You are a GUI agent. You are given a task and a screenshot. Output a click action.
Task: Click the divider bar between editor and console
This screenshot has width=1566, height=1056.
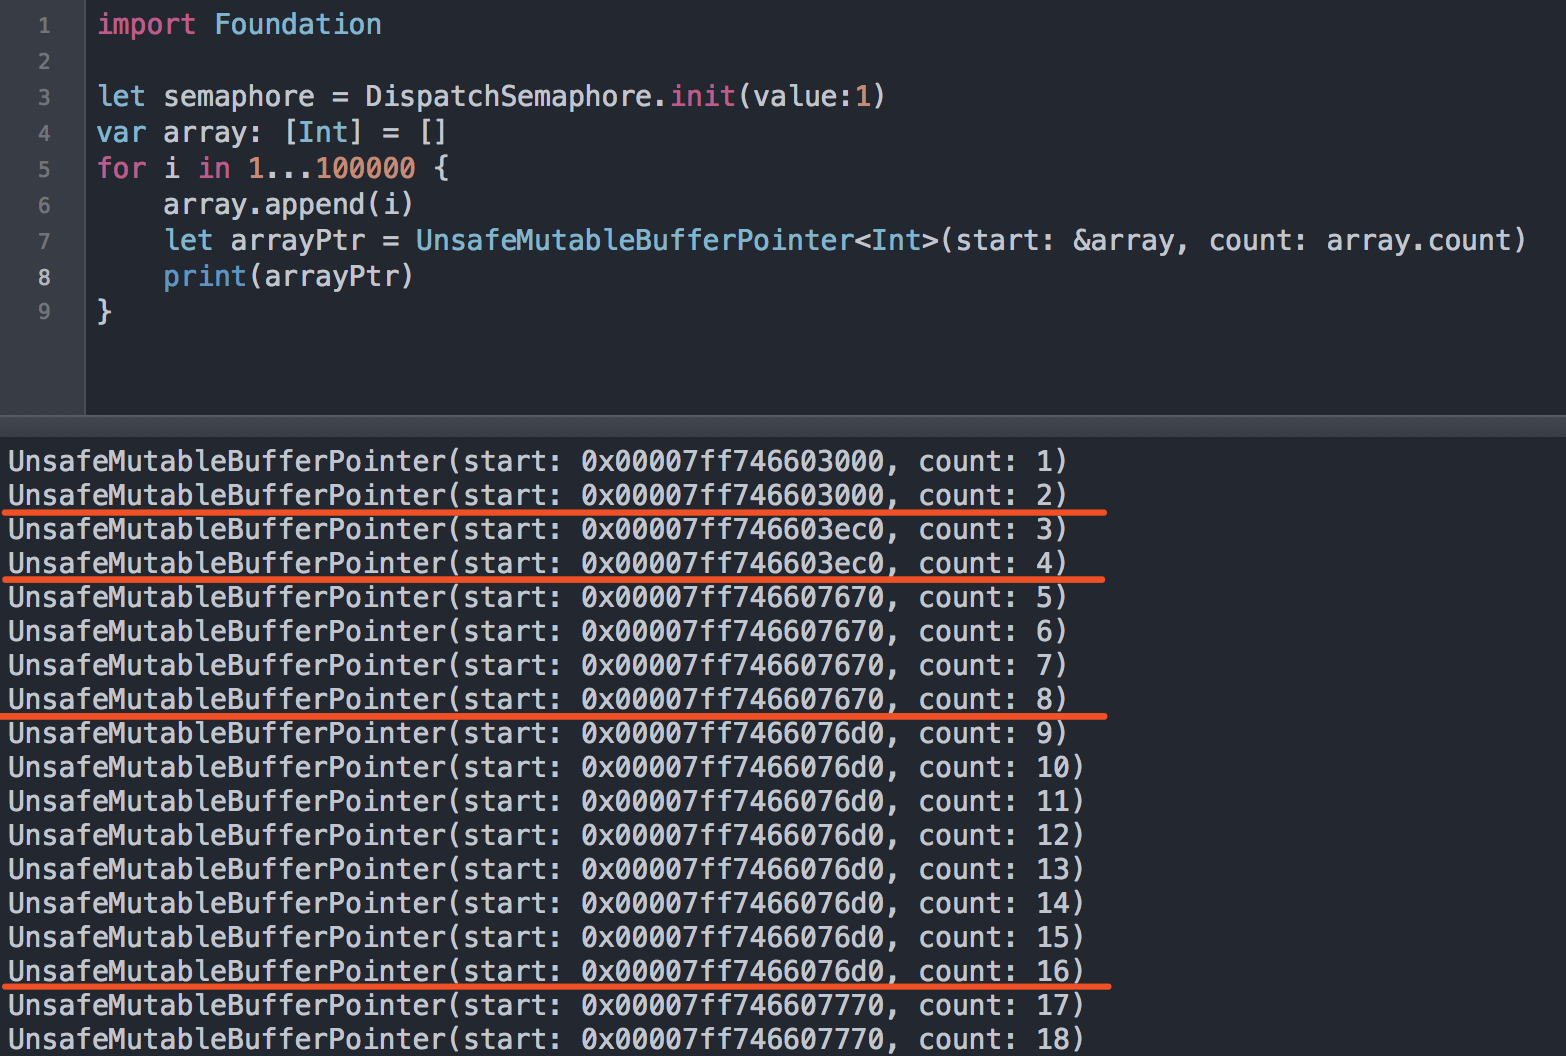click(783, 425)
